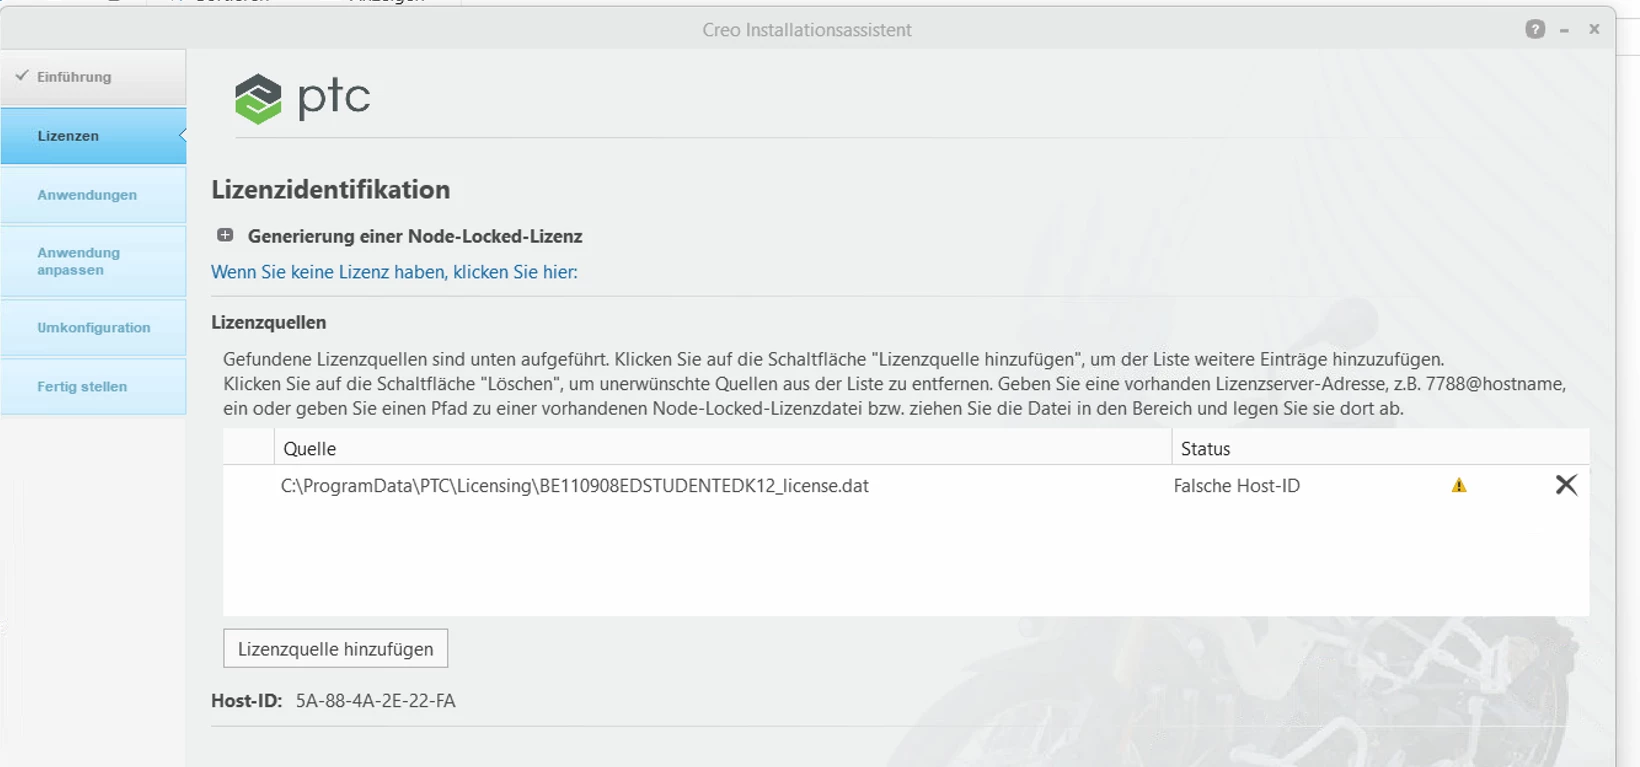The width and height of the screenshot is (1640, 767).
Task: Minimize the Creo Installationsassistent window
Action: [1565, 30]
